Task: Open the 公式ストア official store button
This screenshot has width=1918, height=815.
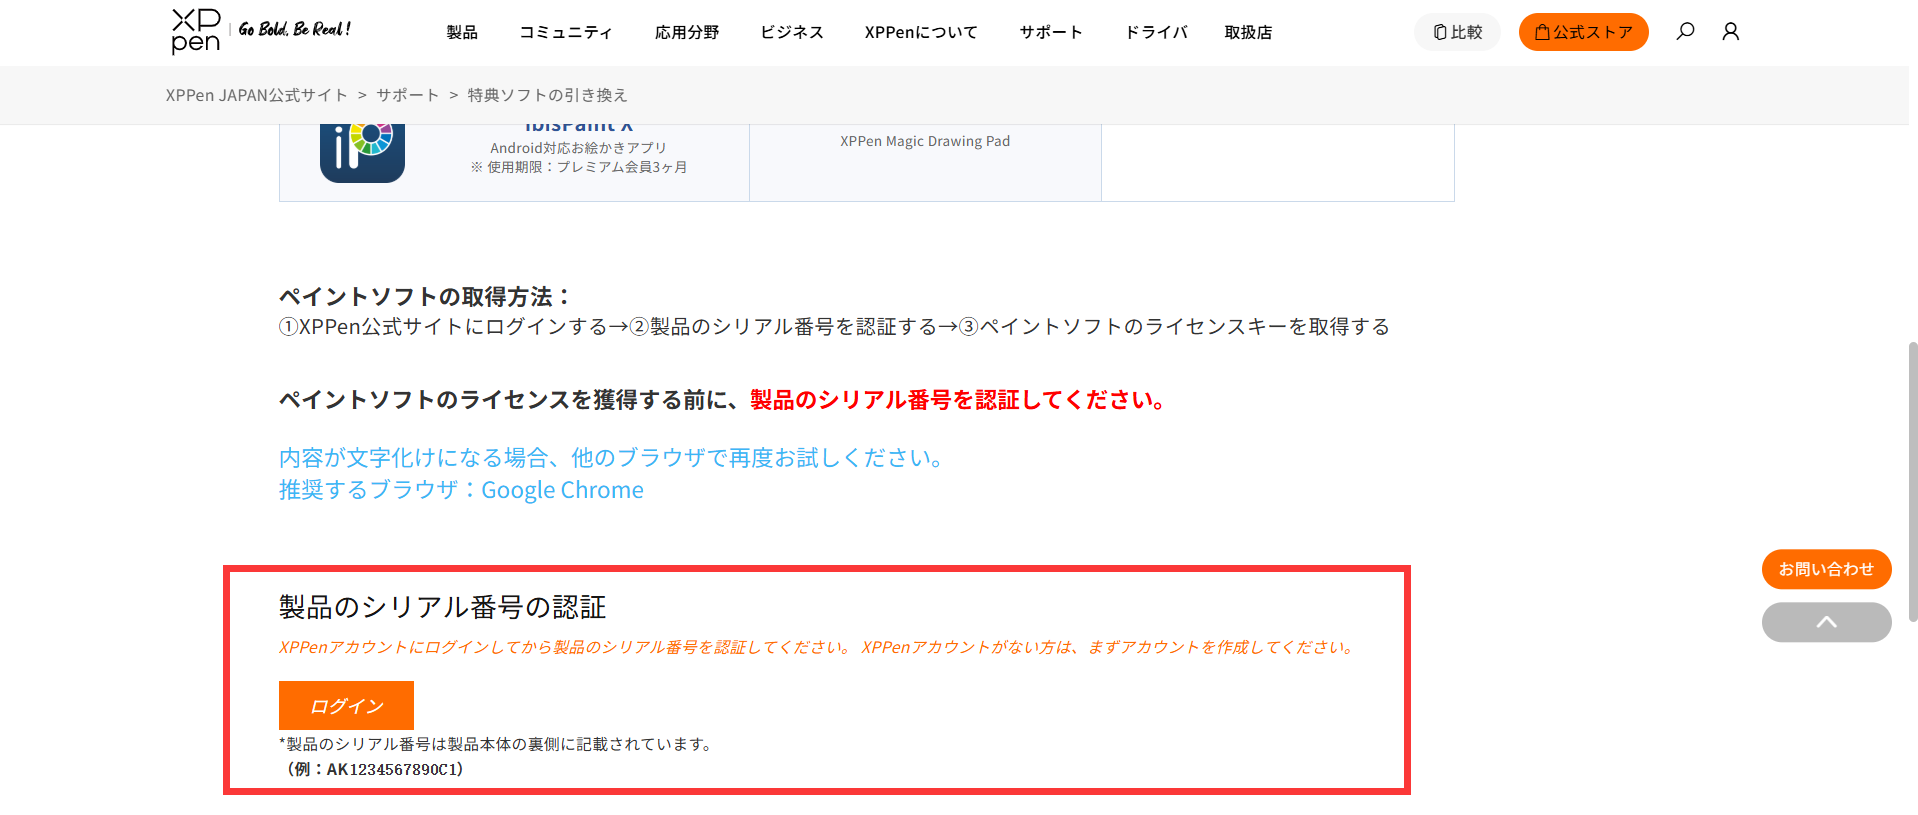Action: click(1583, 32)
